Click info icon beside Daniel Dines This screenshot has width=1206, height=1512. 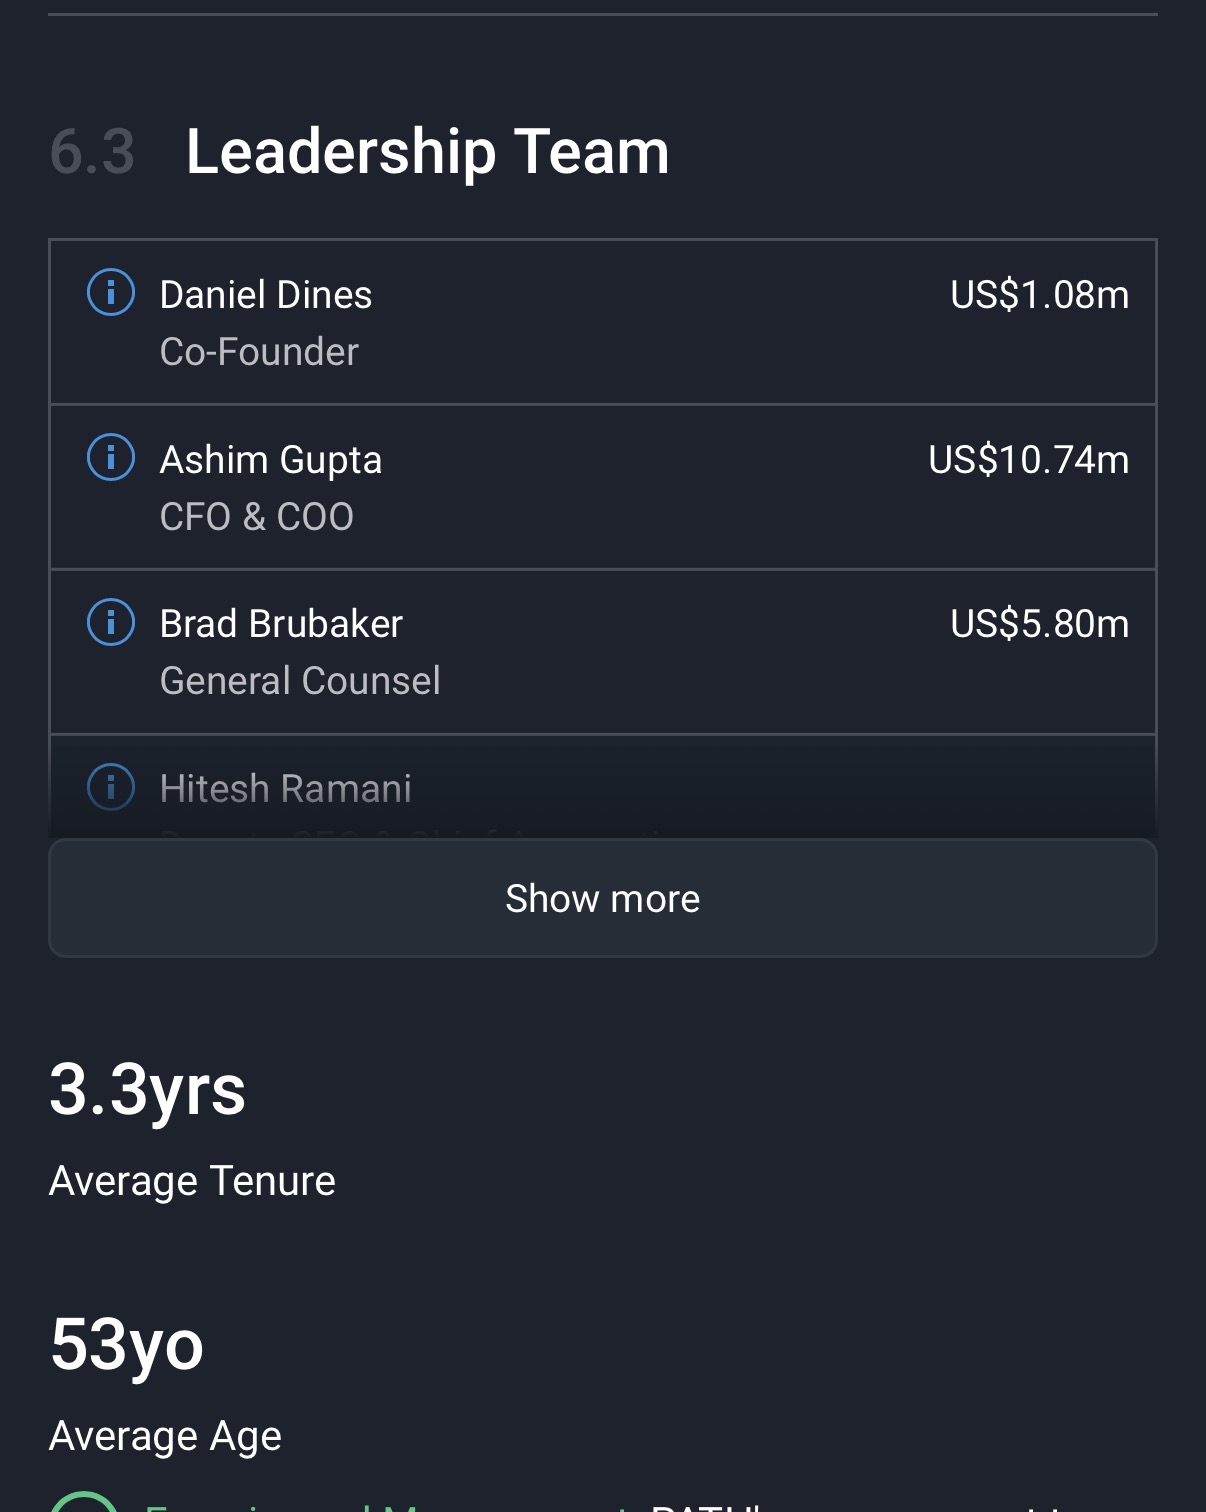(111, 293)
